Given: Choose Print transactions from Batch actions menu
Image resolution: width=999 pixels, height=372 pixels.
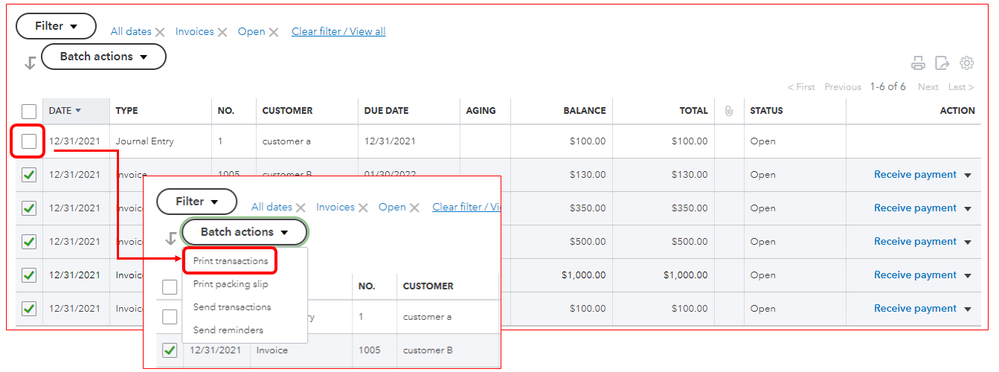Looking at the screenshot, I should coord(231,261).
